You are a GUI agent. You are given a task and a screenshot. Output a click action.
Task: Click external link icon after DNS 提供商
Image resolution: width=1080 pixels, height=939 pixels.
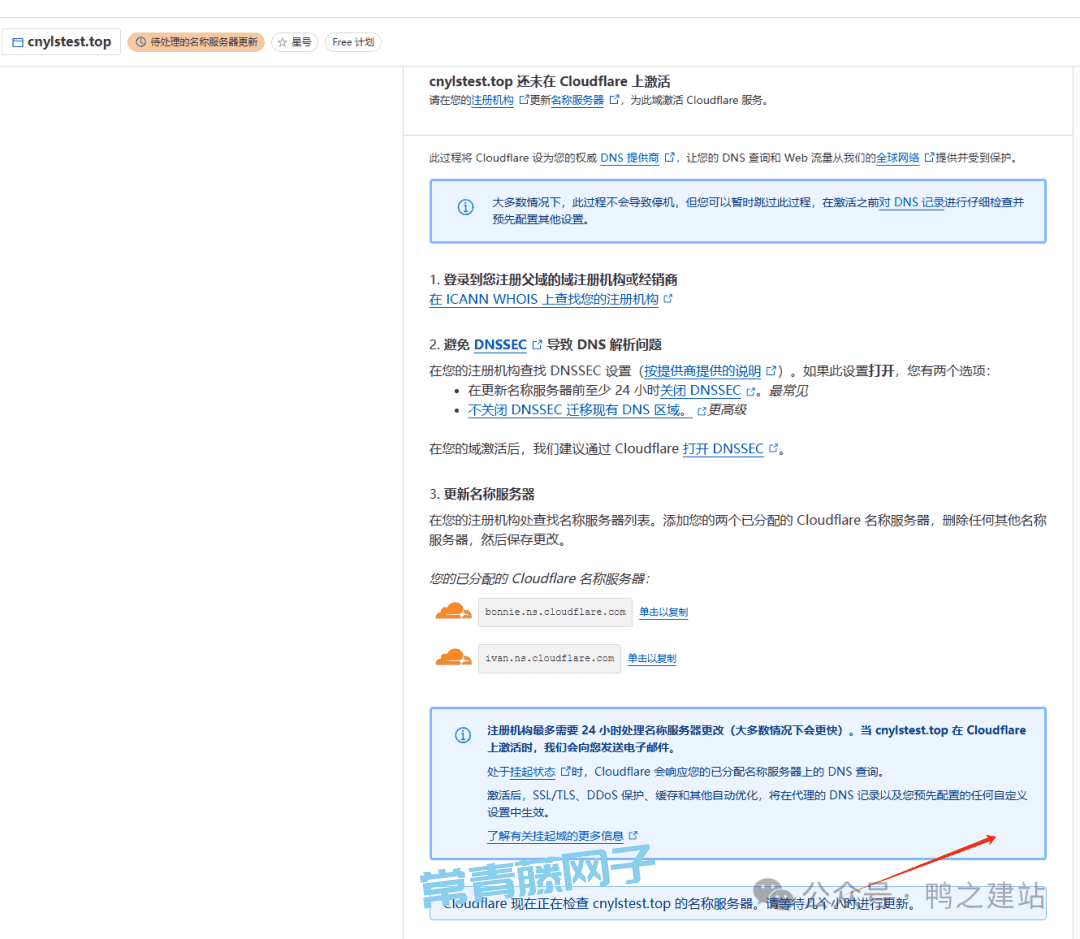click(669, 157)
